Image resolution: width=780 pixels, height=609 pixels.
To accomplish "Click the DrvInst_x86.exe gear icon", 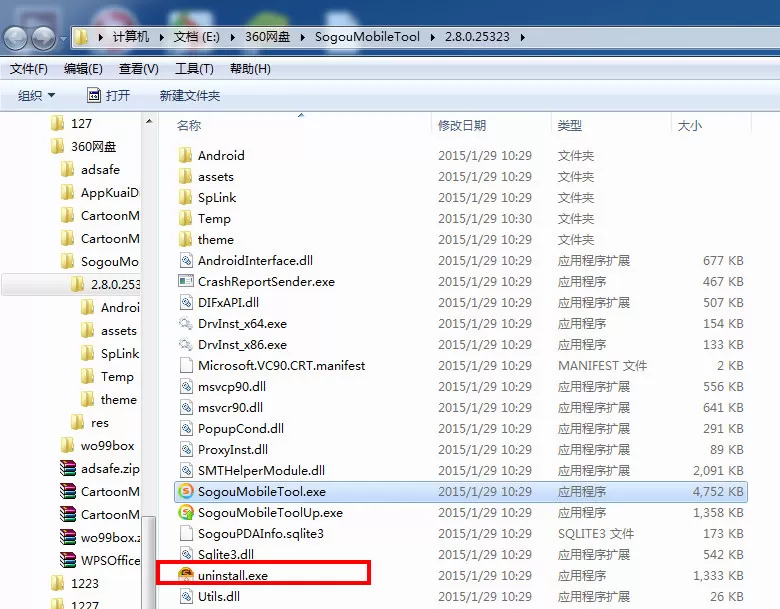I will pyautogui.click(x=186, y=344).
